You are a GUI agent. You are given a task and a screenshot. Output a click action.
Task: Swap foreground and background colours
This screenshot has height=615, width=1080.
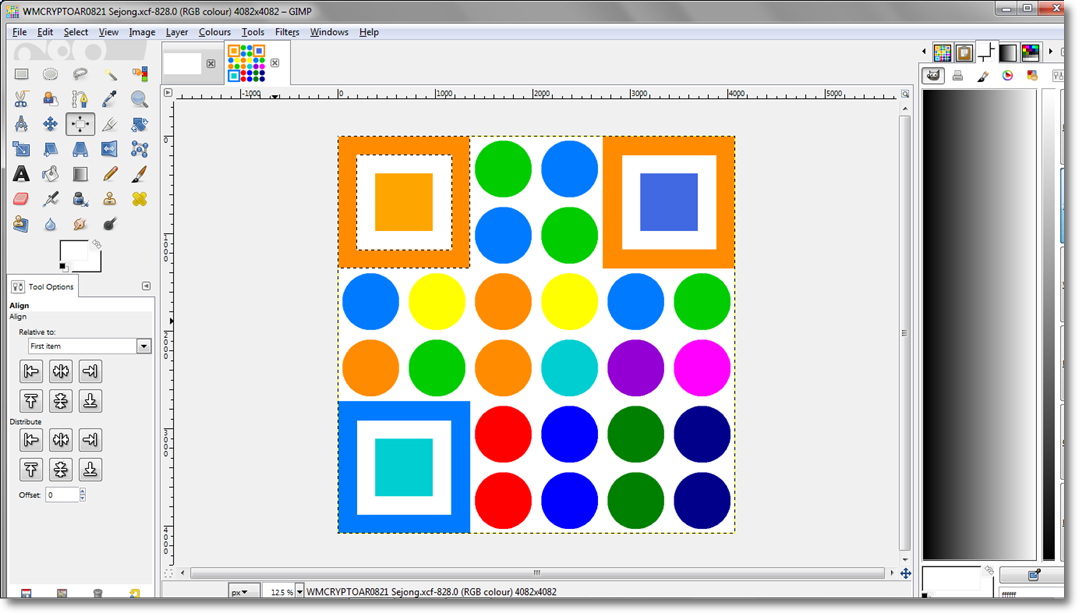[96, 244]
